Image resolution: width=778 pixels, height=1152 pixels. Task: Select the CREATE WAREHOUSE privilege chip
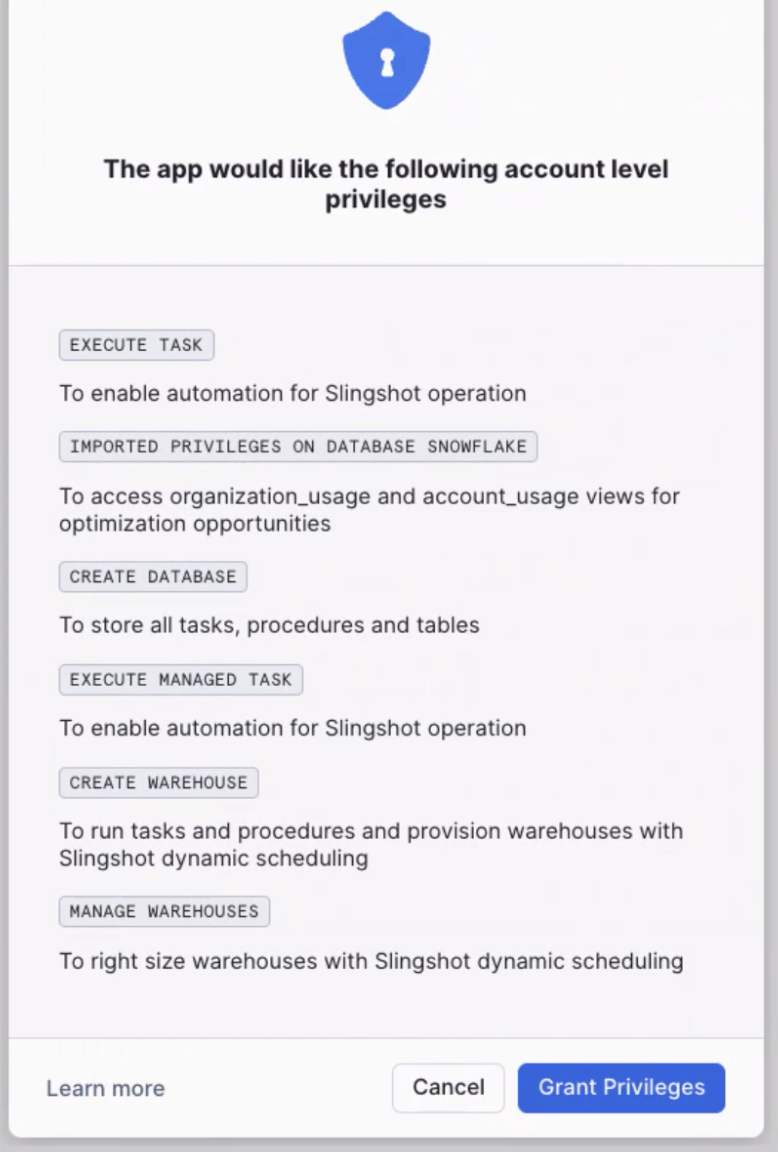[x=158, y=782]
